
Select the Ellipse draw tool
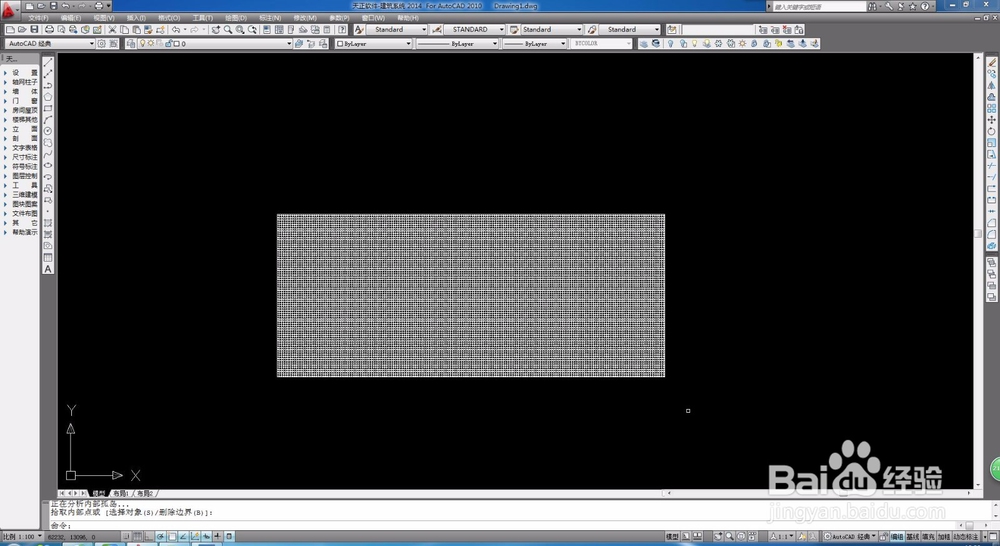(48, 165)
